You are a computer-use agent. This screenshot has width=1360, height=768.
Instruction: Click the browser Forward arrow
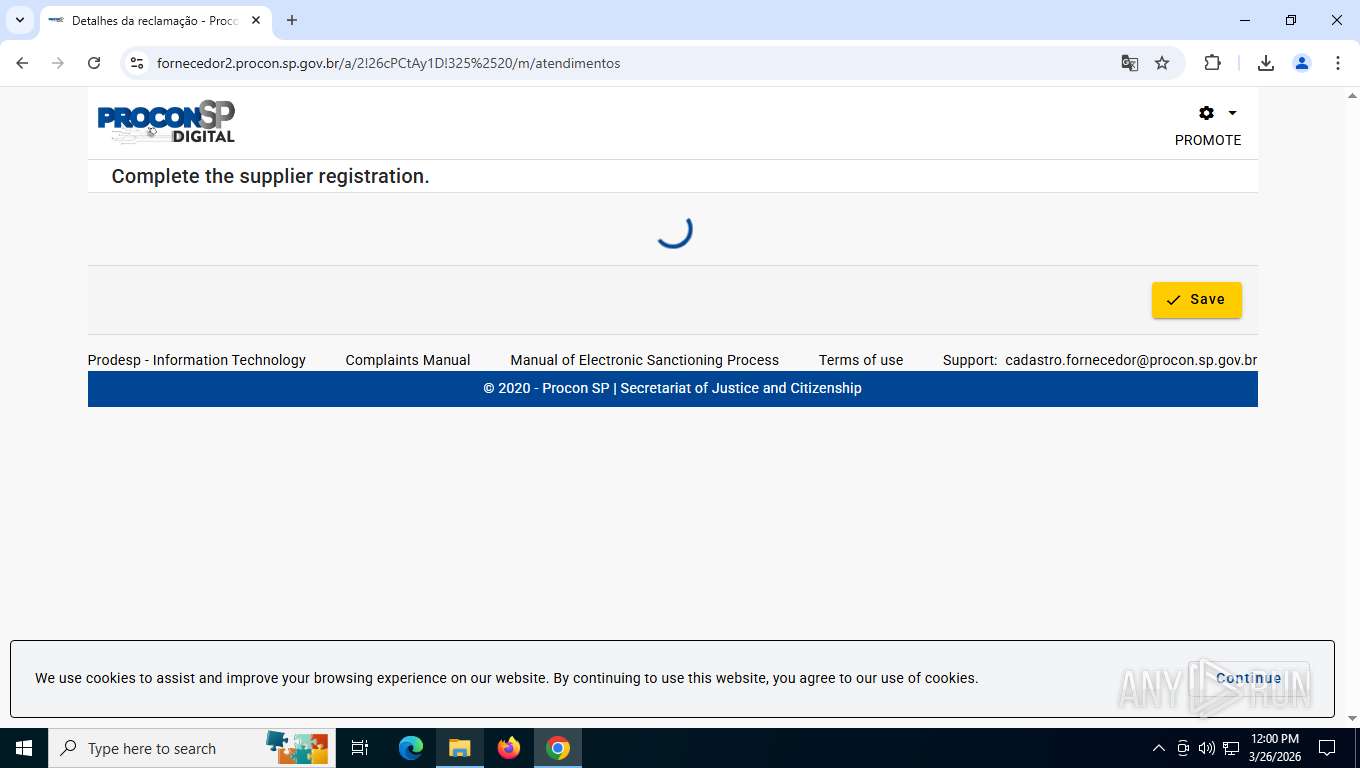tap(58, 63)
